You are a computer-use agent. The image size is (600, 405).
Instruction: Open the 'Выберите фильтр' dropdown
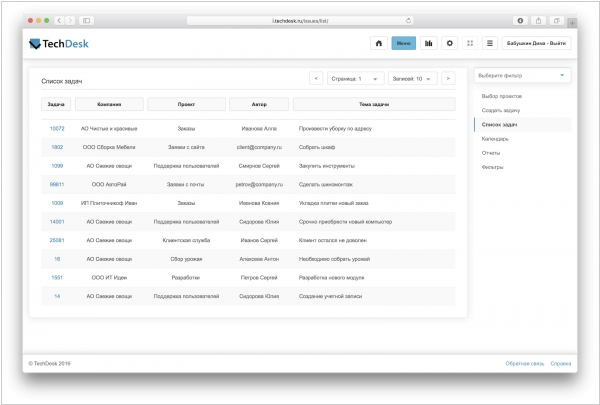[522, 75]
